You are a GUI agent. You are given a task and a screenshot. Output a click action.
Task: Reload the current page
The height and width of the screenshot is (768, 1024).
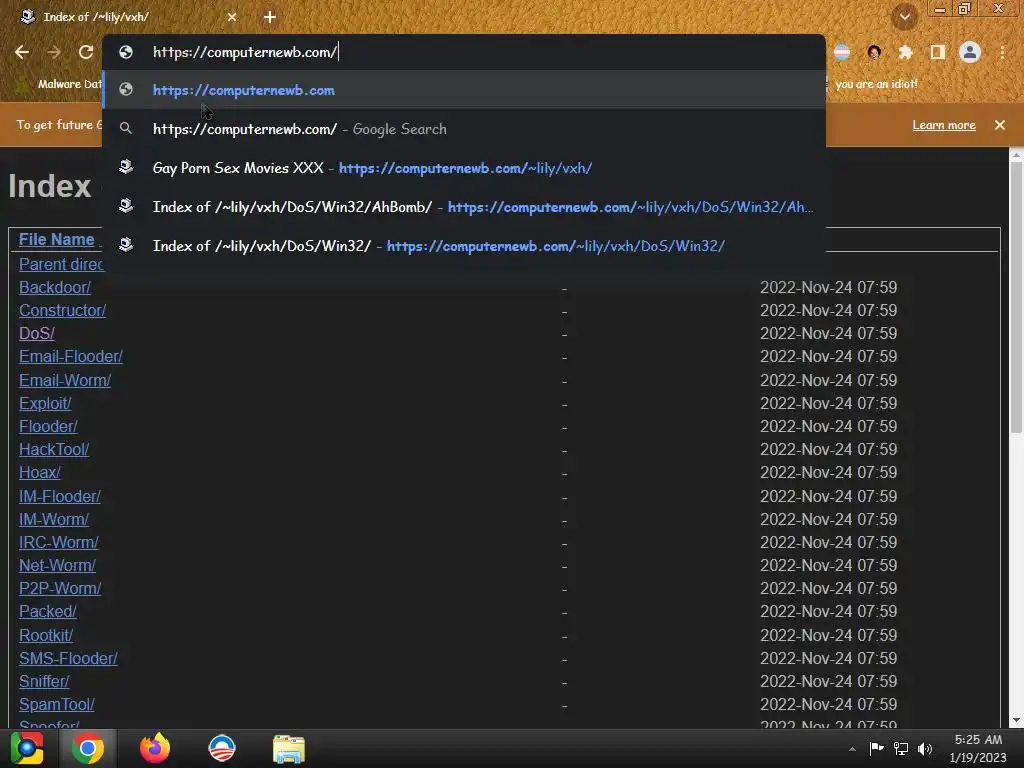tap(86, 52)
